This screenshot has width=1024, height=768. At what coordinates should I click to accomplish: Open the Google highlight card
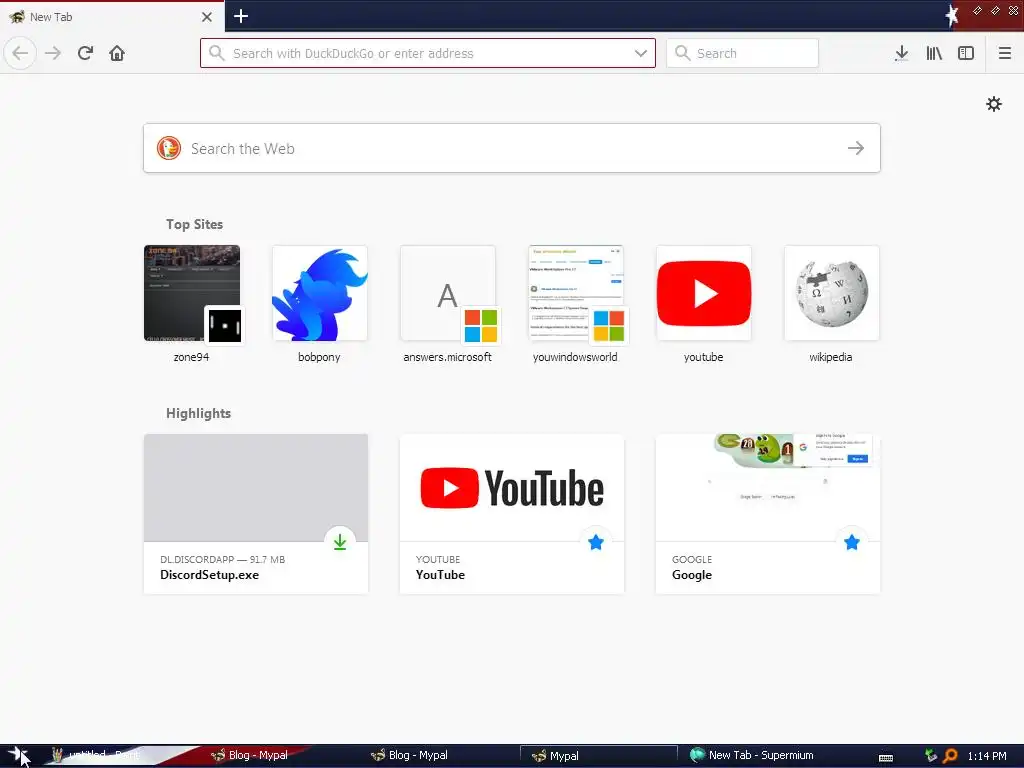[768, 514]
